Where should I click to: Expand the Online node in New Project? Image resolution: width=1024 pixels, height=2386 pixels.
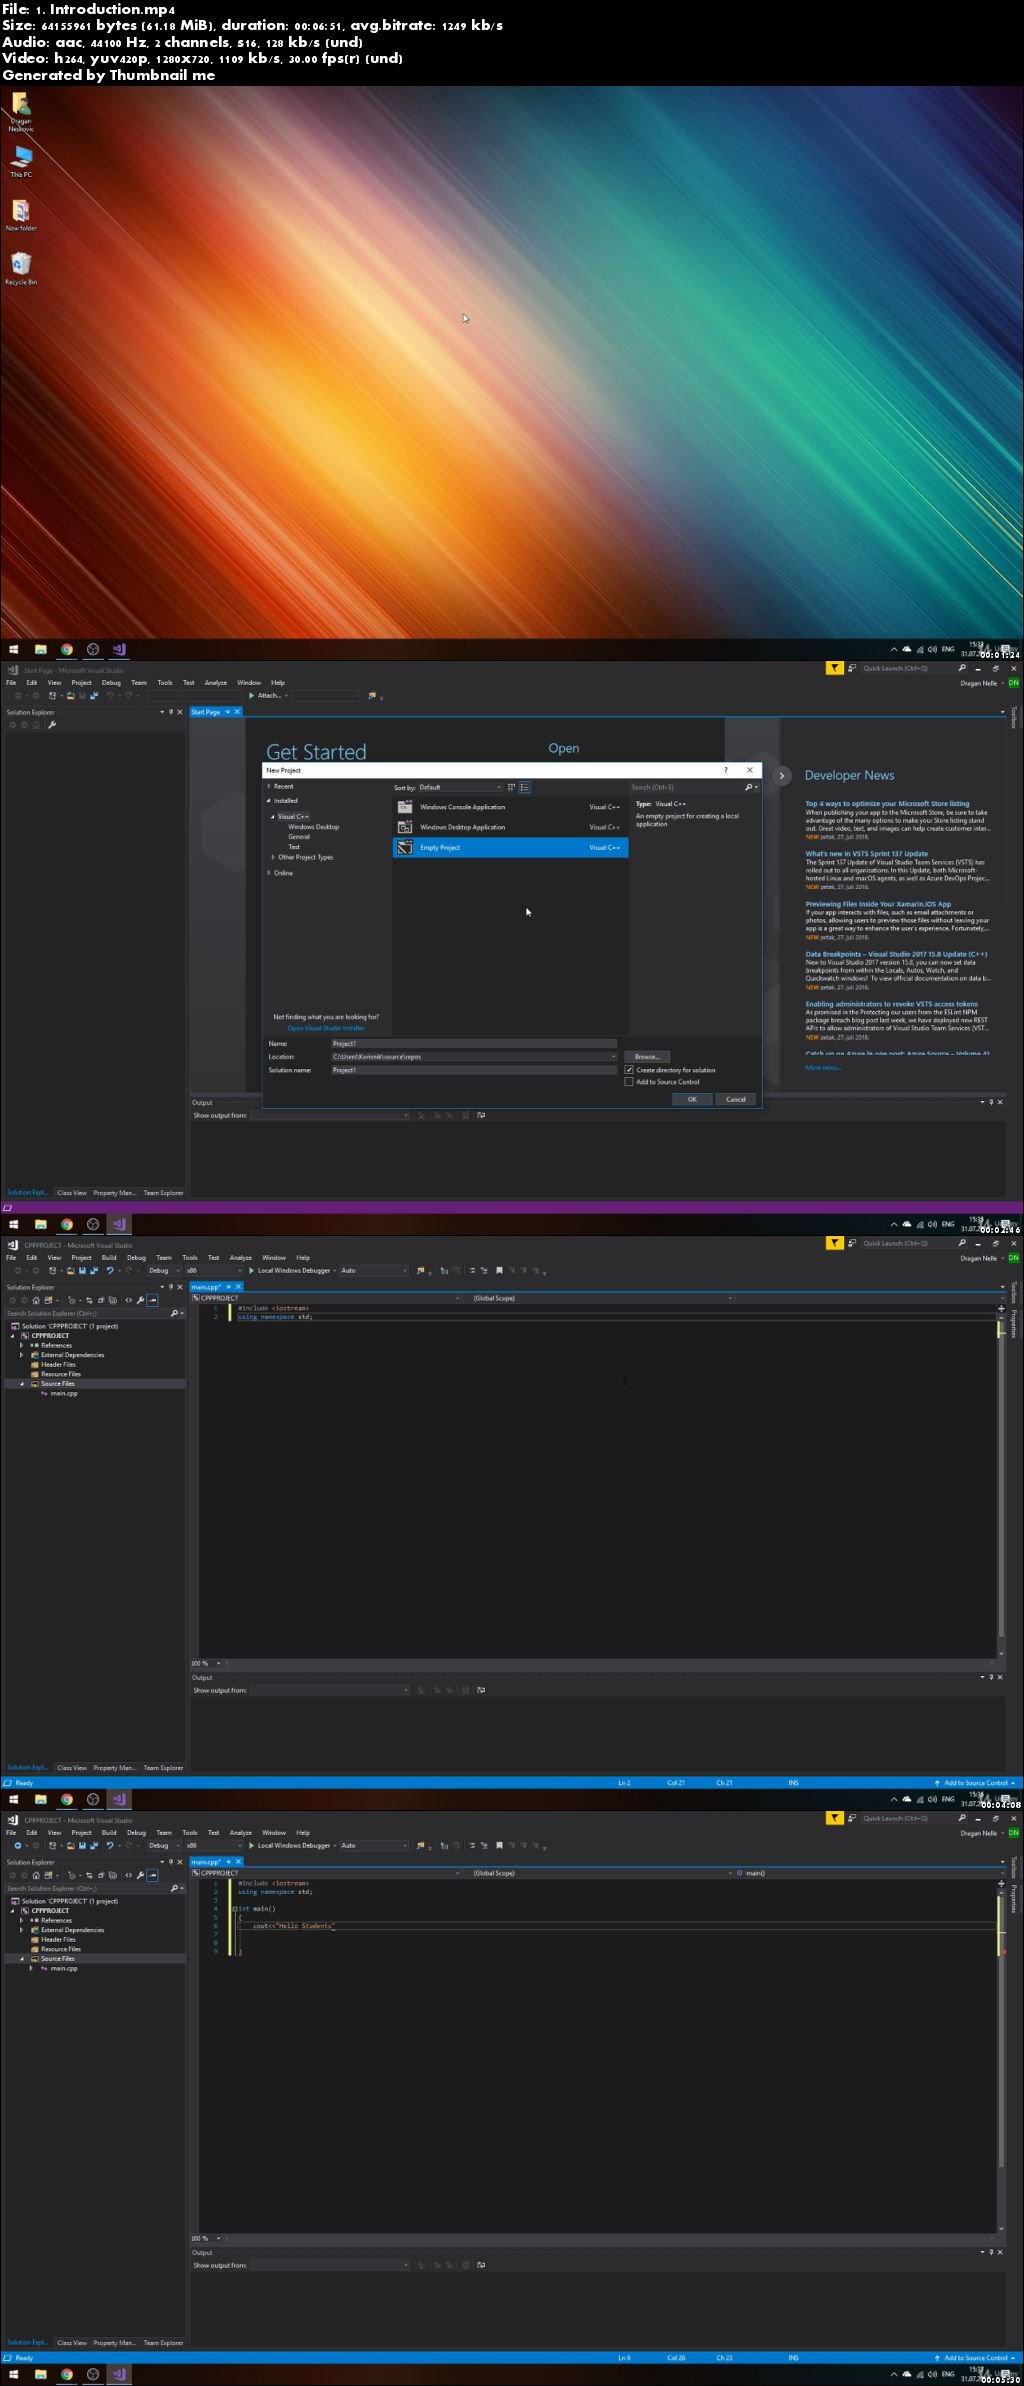(x=268, y=873)
